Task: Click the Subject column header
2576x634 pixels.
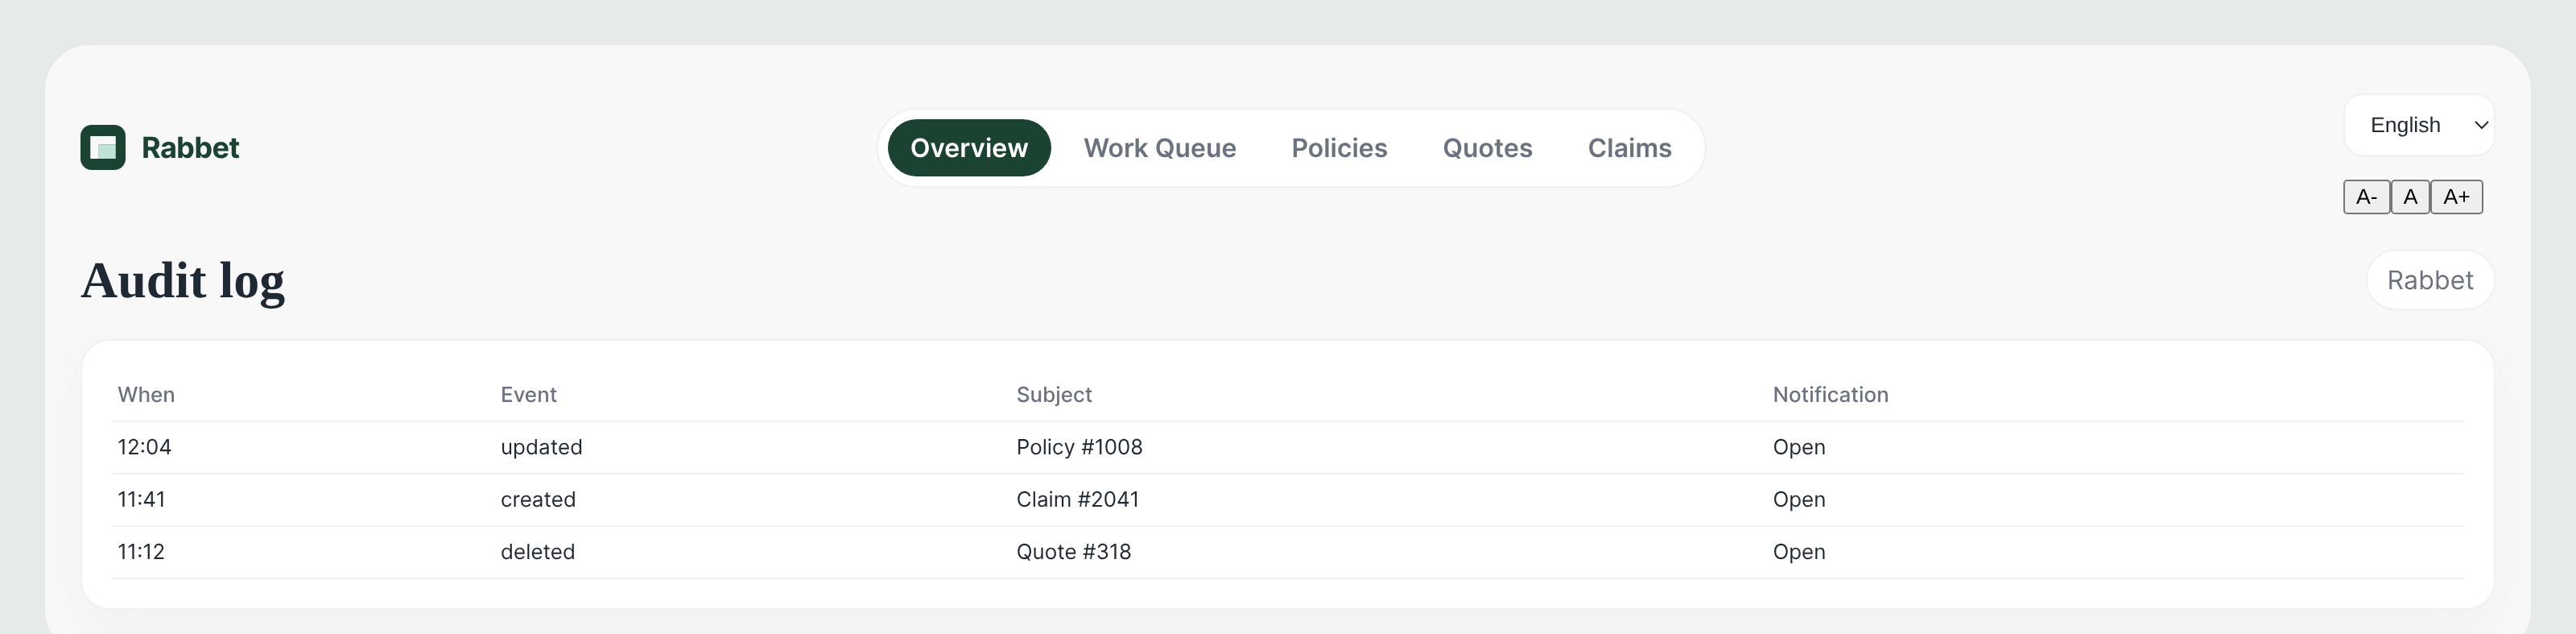Action: (1054, 395)
